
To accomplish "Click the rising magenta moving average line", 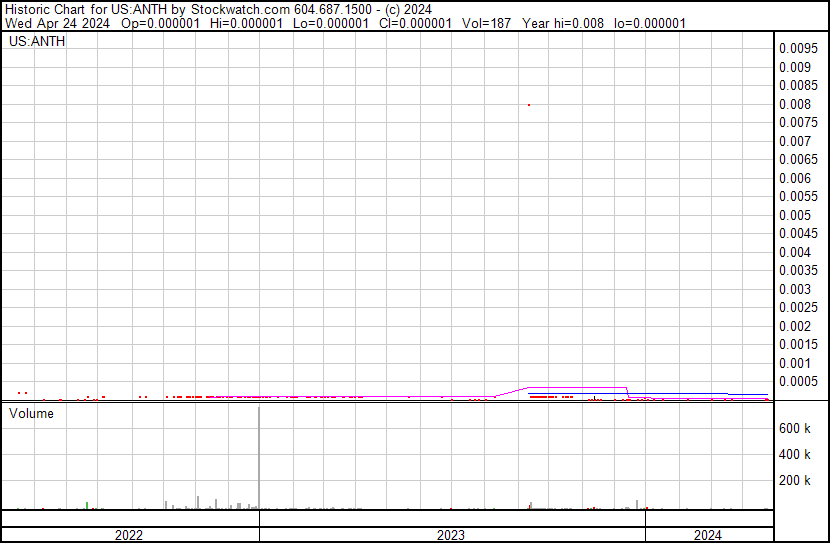I will (511, 390).
